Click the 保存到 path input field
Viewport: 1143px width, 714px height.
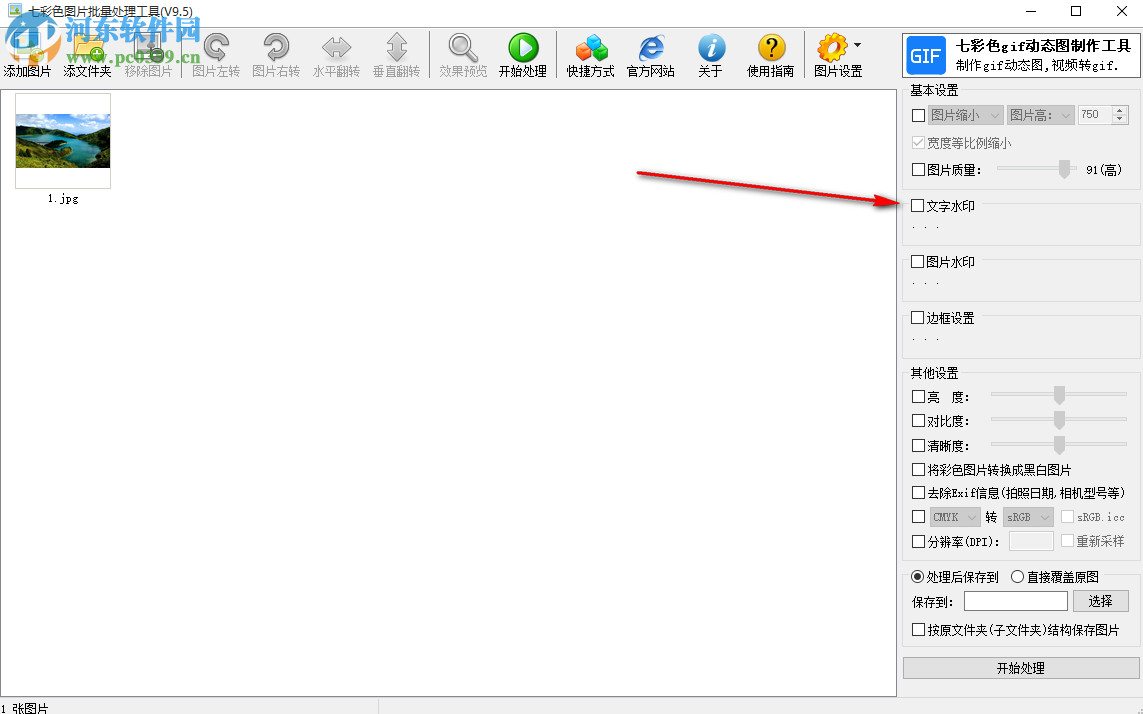point(1016,601)
